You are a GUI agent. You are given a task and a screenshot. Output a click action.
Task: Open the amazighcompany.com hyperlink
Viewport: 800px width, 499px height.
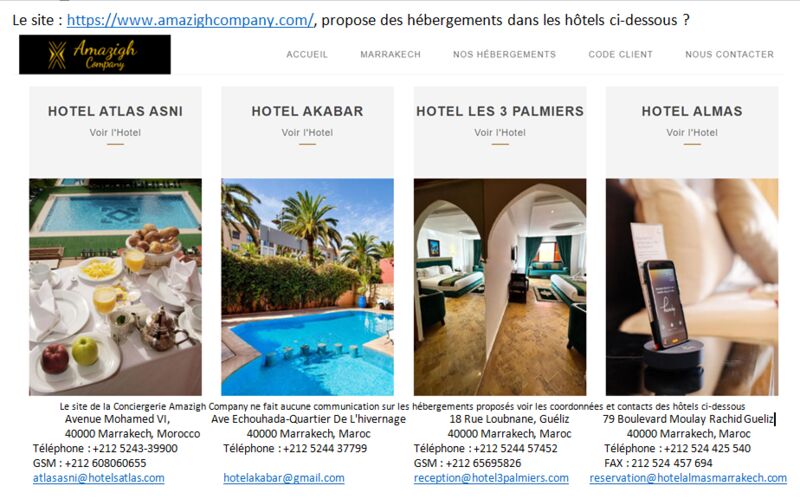(x=190, y=20)
